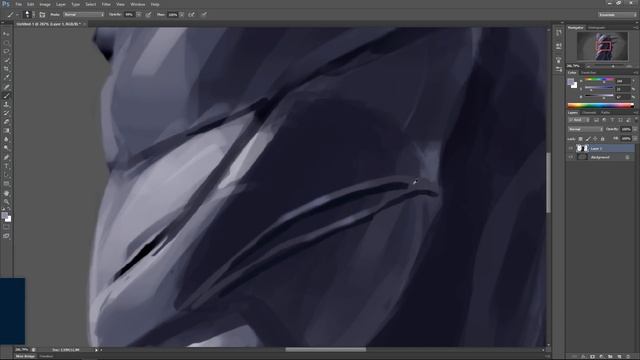This screenshot has height=360, width=640.
Task: Open the Flow slider dropdown arrow
Action: tap(182, 14)
